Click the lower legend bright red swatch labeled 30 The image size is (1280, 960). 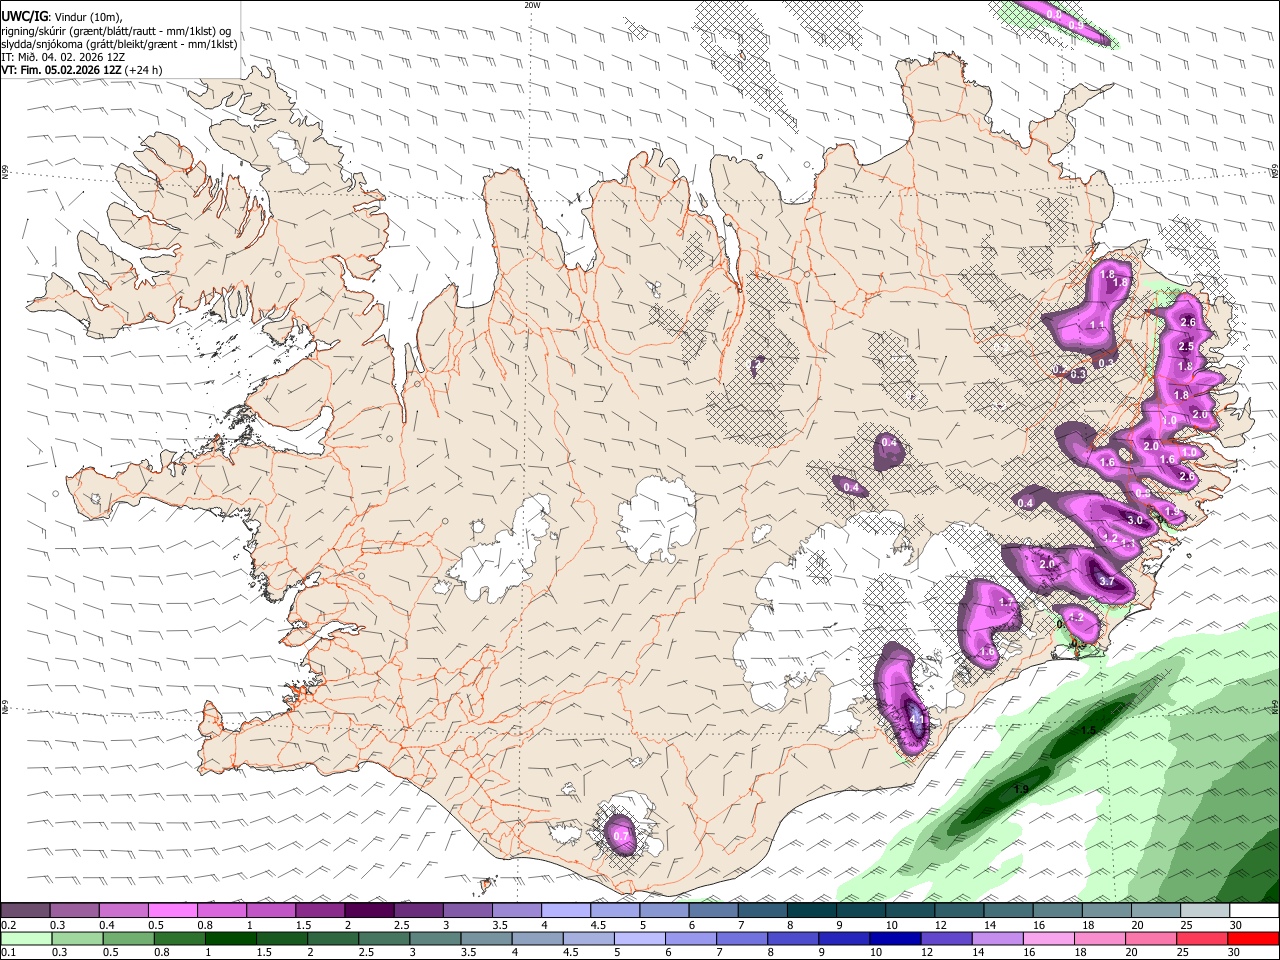coord(1254,939)
